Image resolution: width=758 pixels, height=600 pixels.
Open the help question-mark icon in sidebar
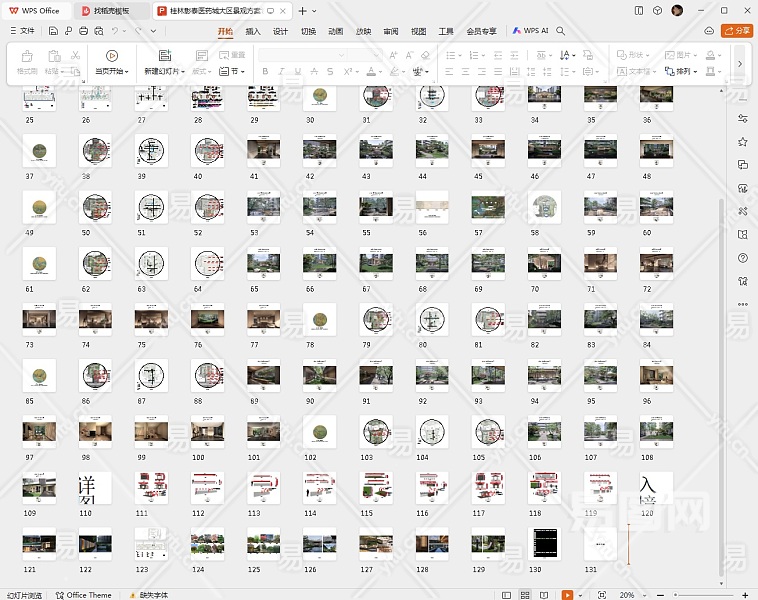[742, 257]
